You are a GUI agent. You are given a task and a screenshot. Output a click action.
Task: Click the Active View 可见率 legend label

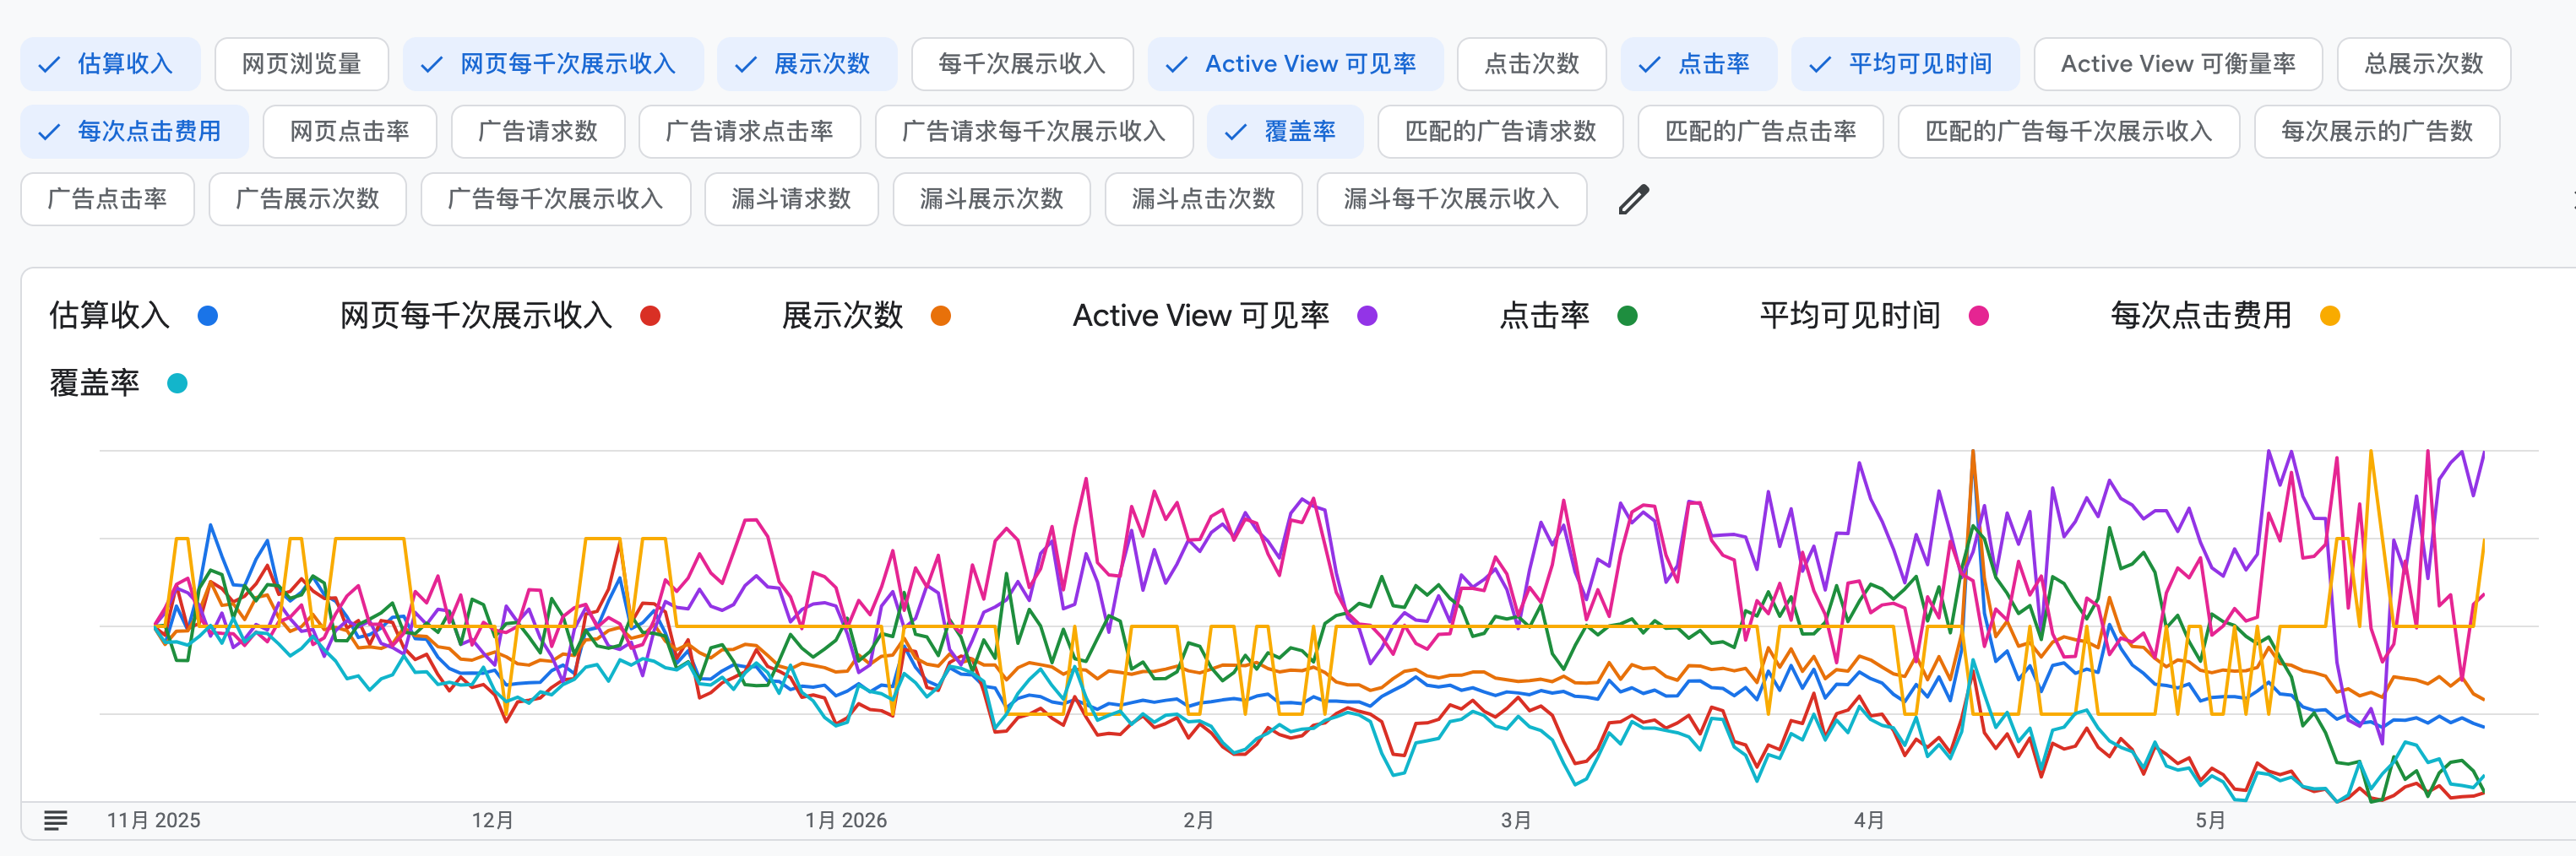pos(1201,316)
